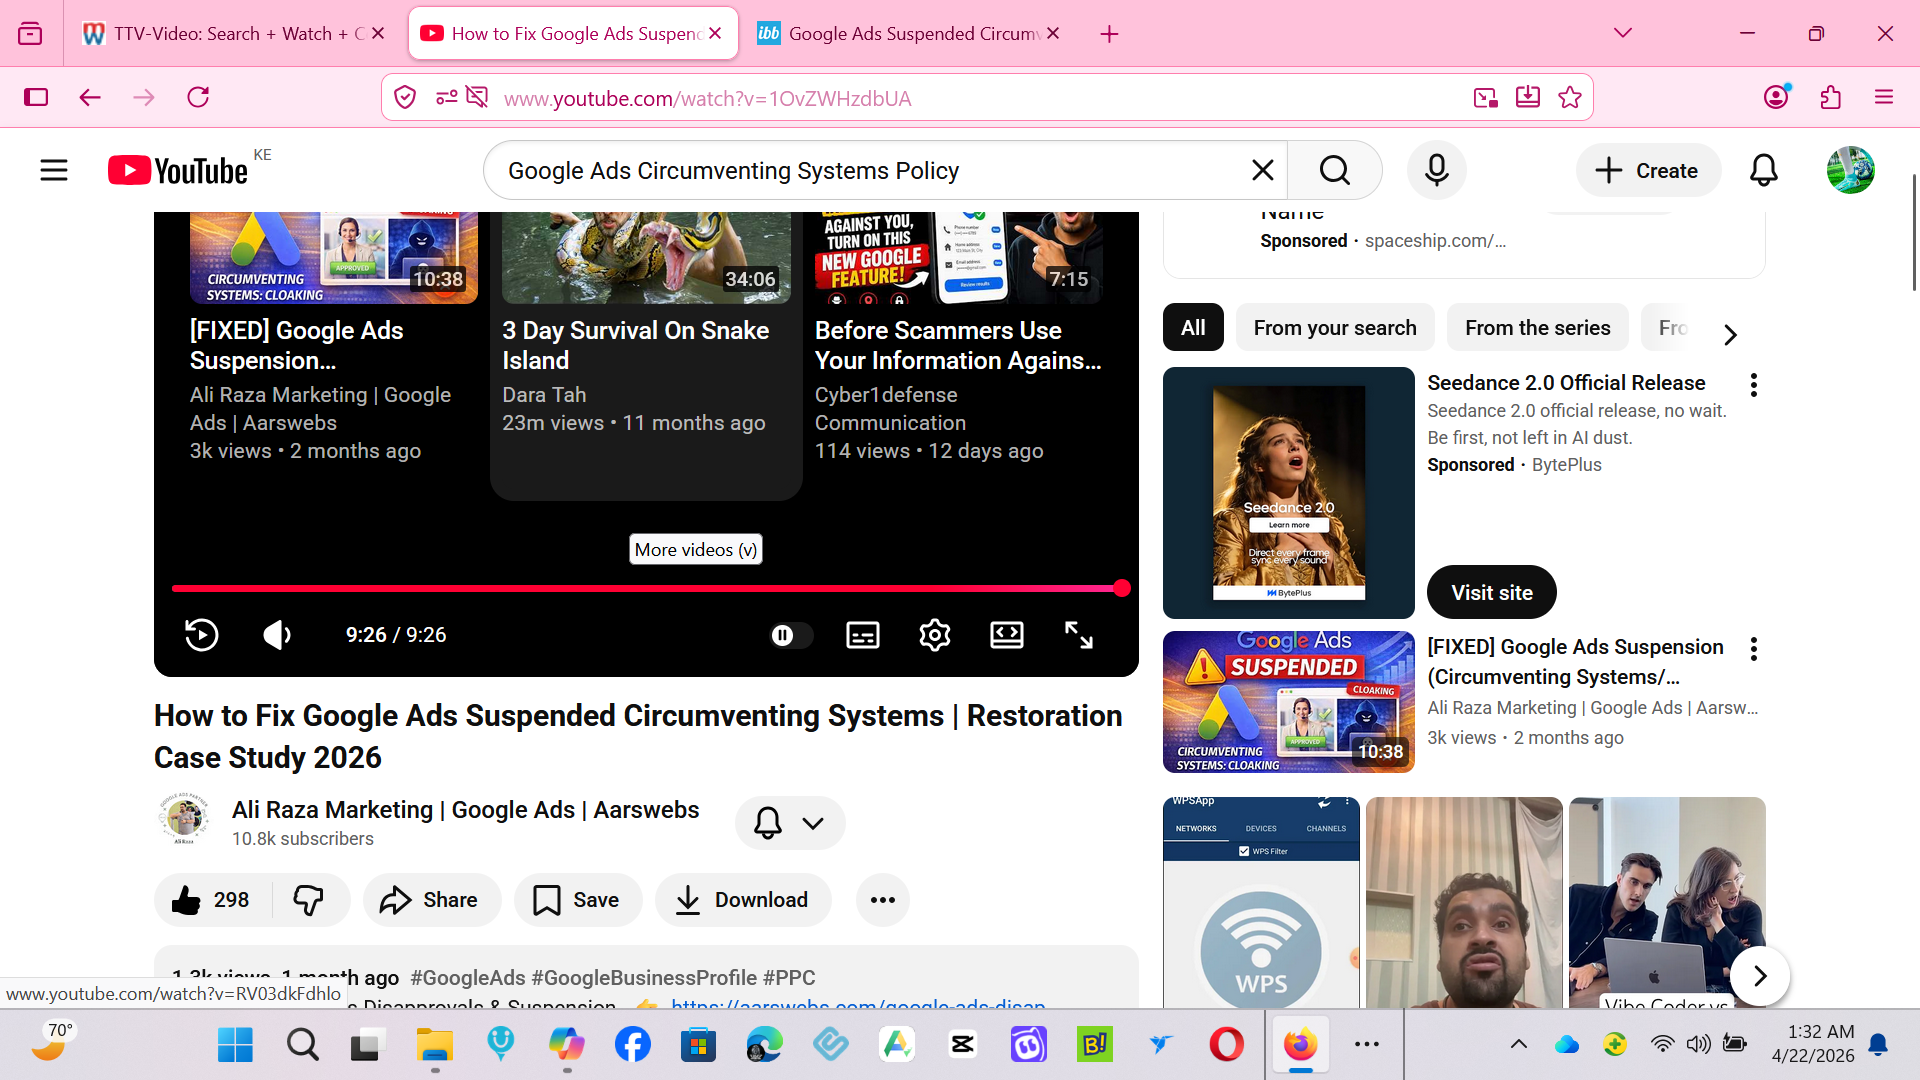This screenshot has height=1080, width=1920.
Task: Select the From the series chip
Action: pos(1537,328)
